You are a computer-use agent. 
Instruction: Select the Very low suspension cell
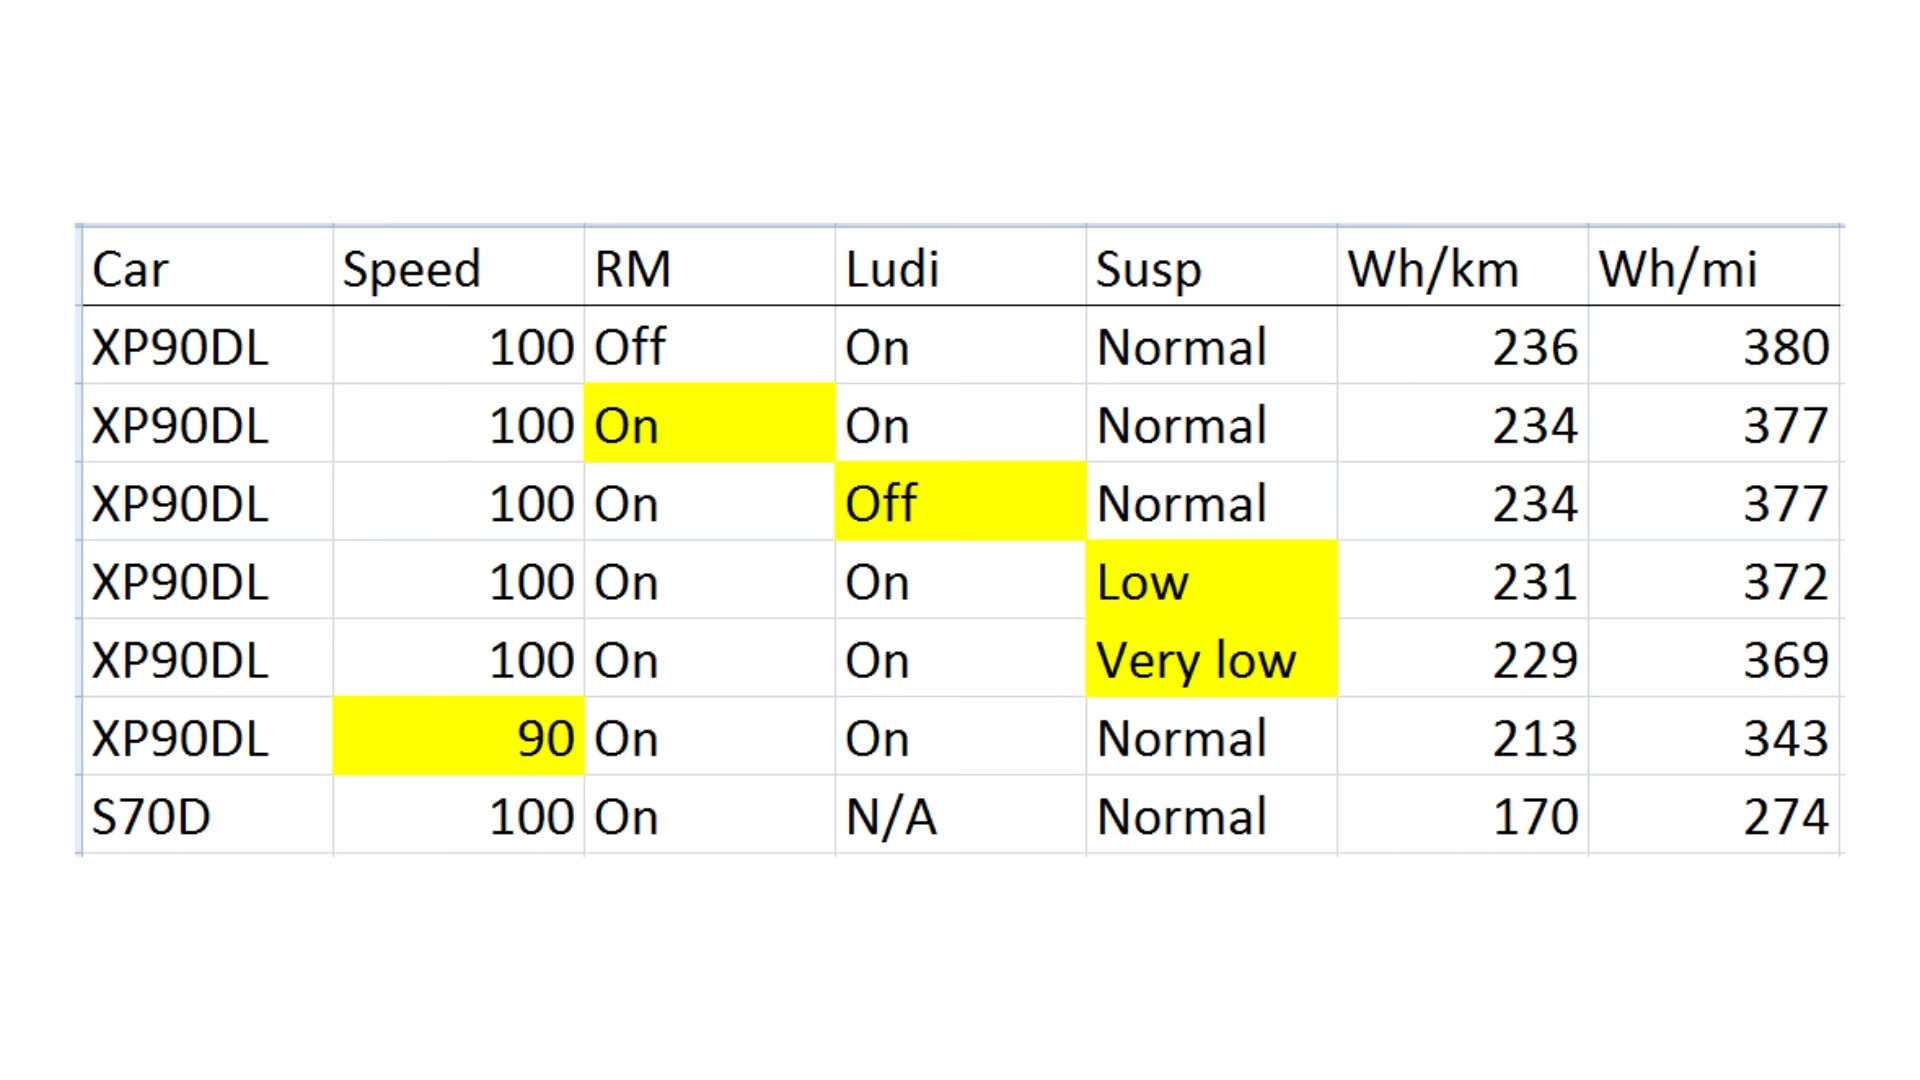[x=1211, y=657]
